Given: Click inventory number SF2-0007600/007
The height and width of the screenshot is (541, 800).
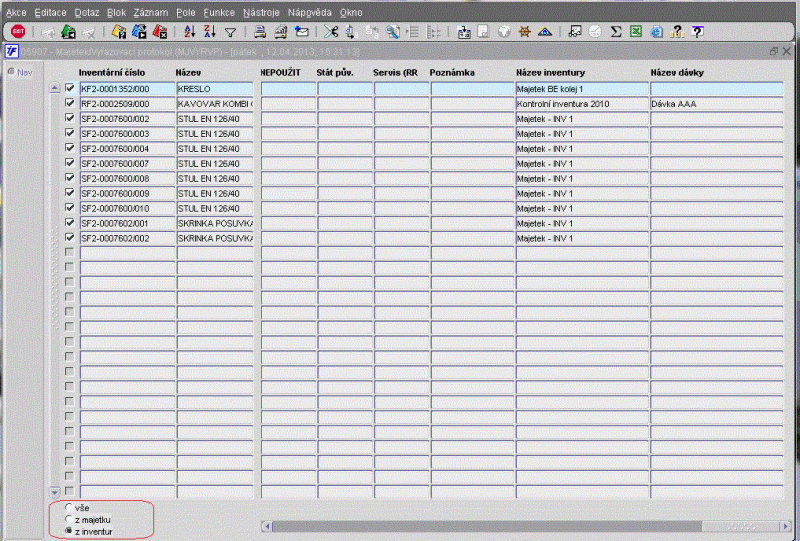Looking at the screenshot, I should click(x=127, y=163).
